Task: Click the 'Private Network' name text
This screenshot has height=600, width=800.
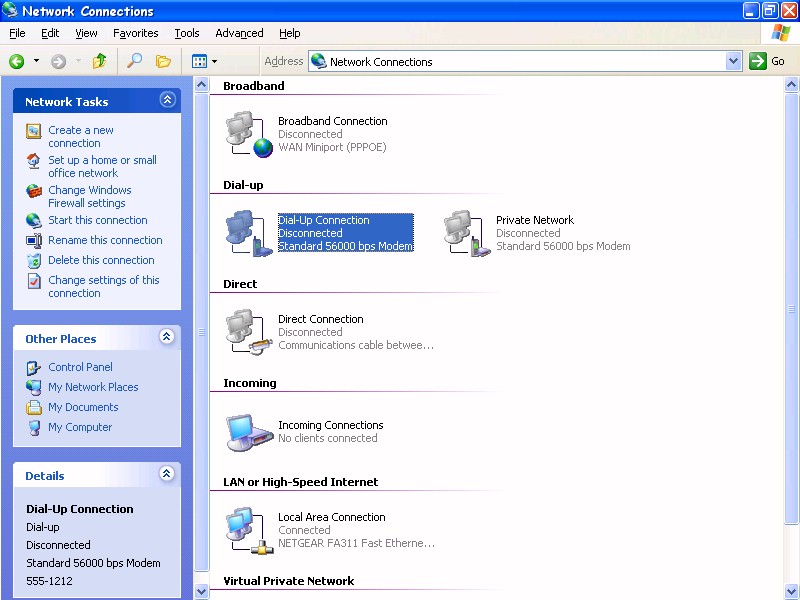Action: tap(535, 220)
